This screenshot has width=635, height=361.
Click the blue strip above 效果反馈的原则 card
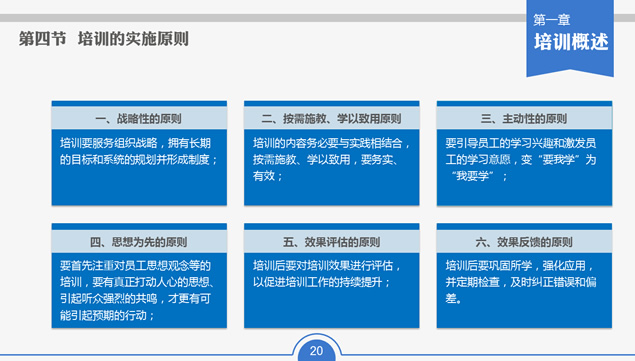click(x=524, y=226)
